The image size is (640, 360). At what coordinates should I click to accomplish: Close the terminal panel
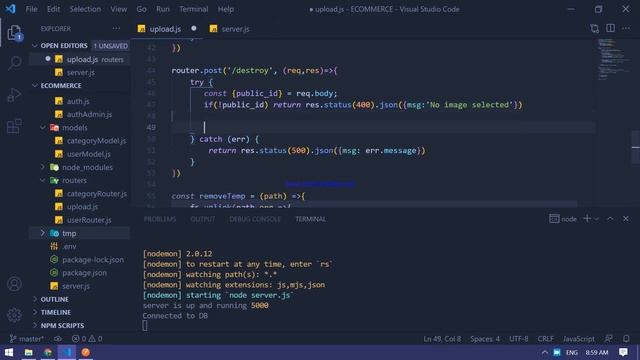click(x=626, y=219)
